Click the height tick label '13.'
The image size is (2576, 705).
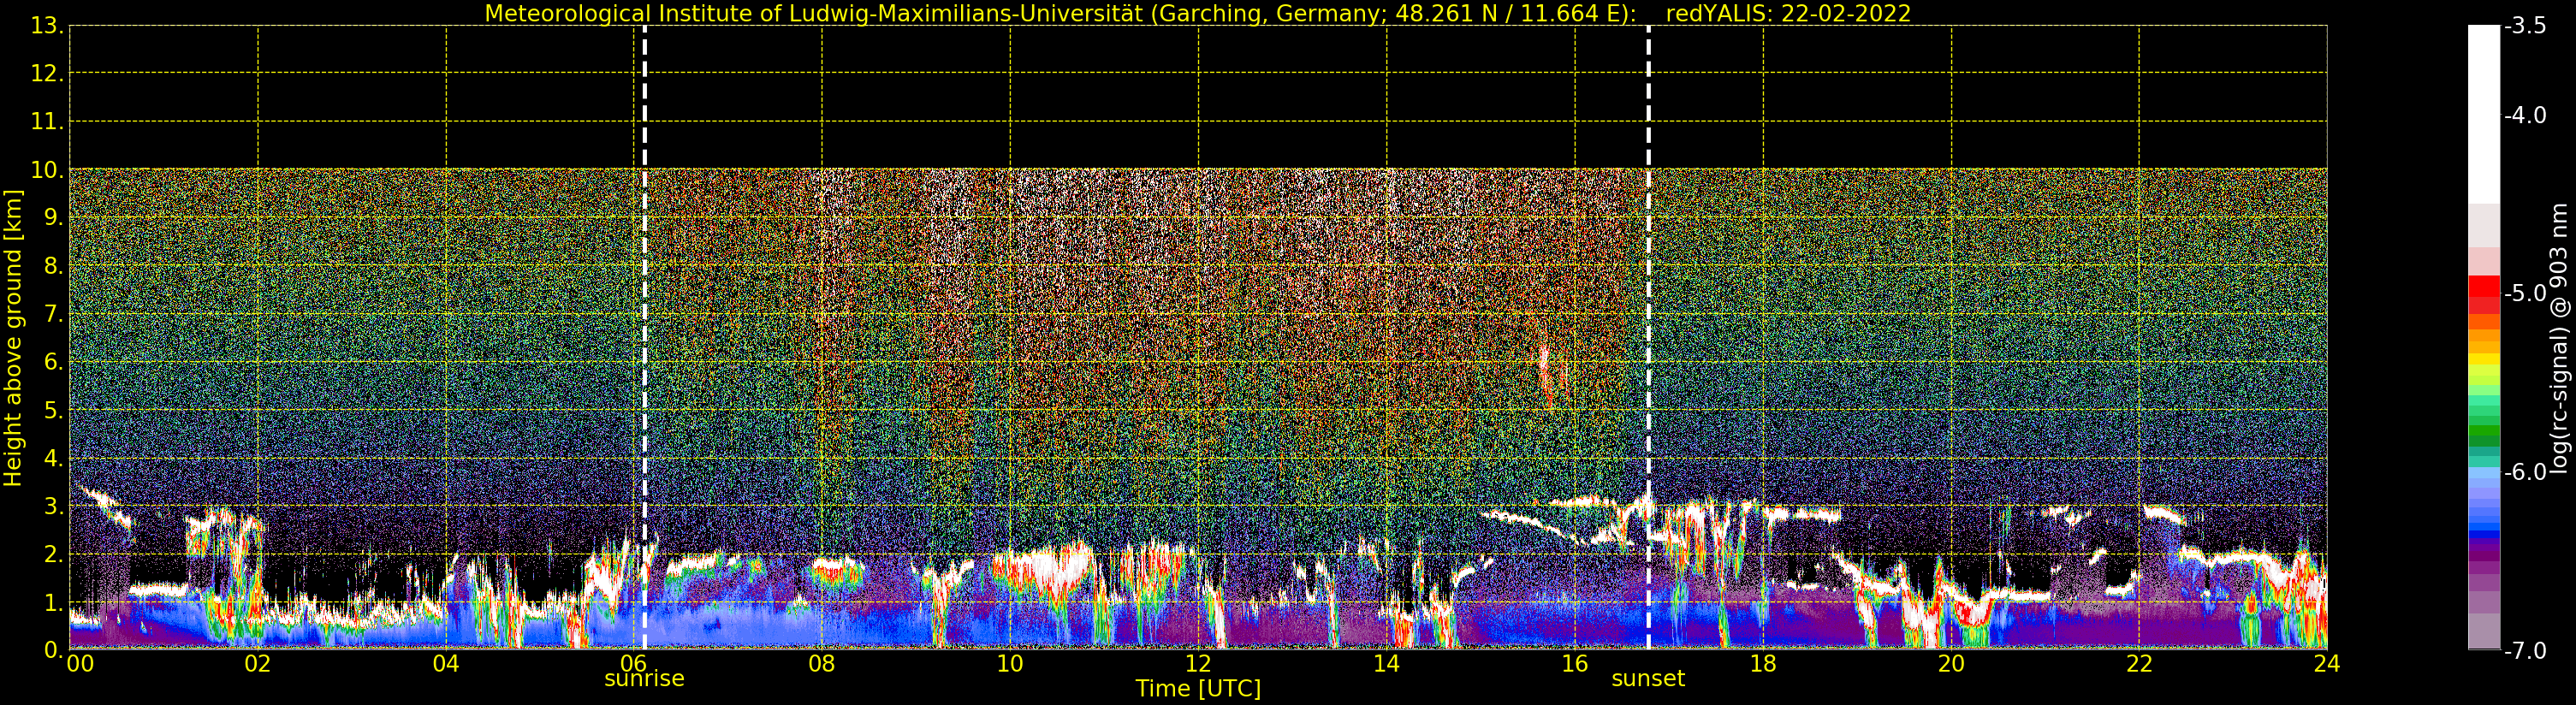coord(47,26)
